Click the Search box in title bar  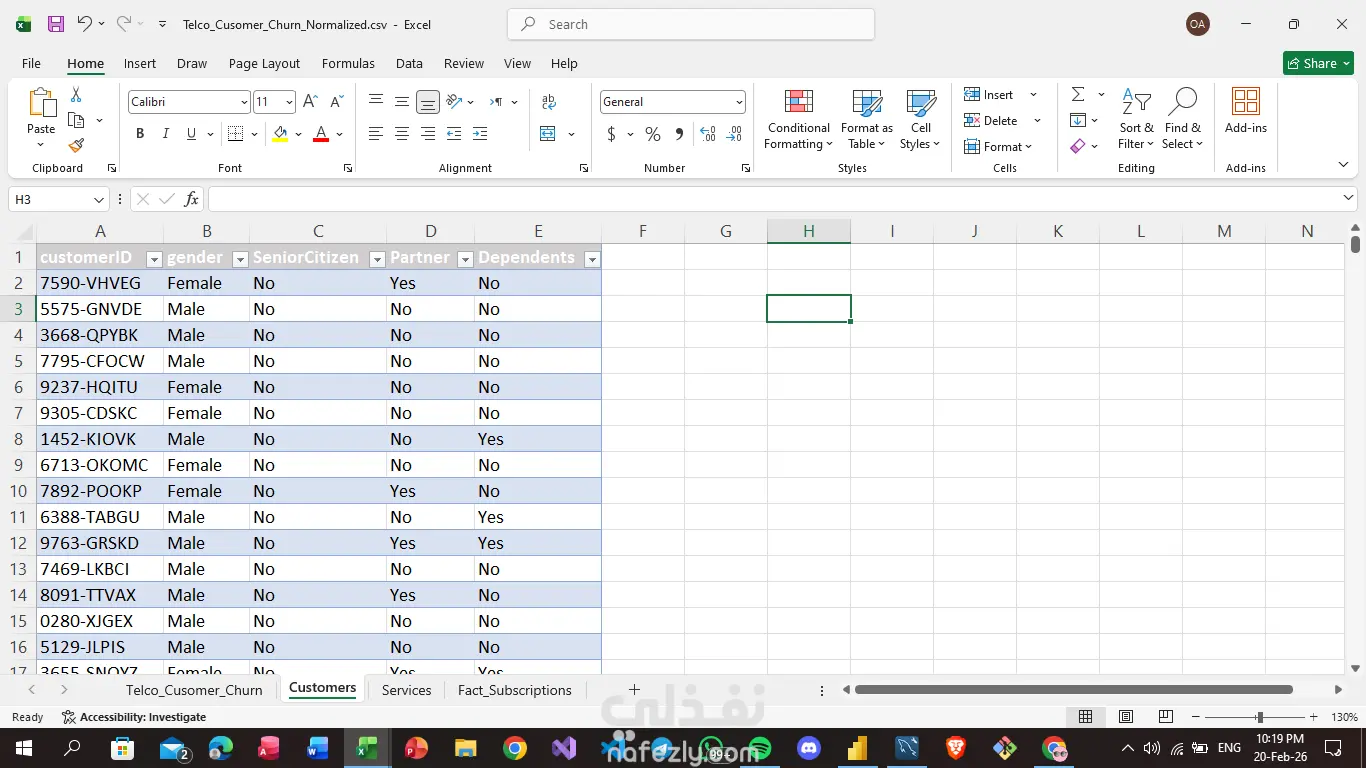[x=691, y=24]
